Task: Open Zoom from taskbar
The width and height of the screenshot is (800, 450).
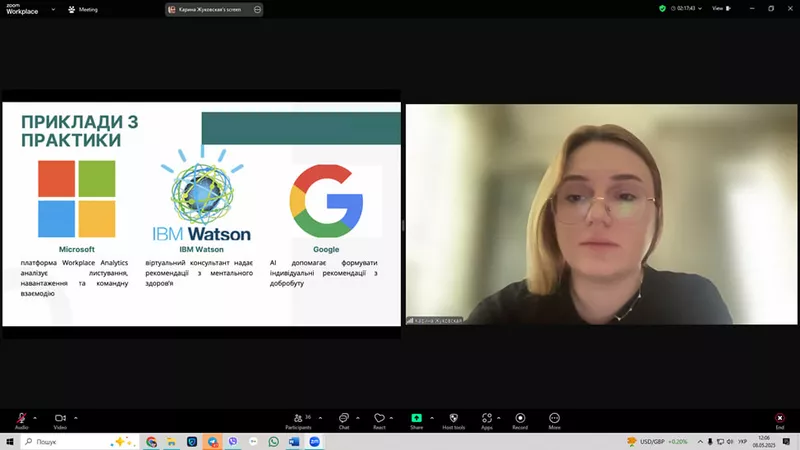Action: pyautogui.click(x=314, y=442)
